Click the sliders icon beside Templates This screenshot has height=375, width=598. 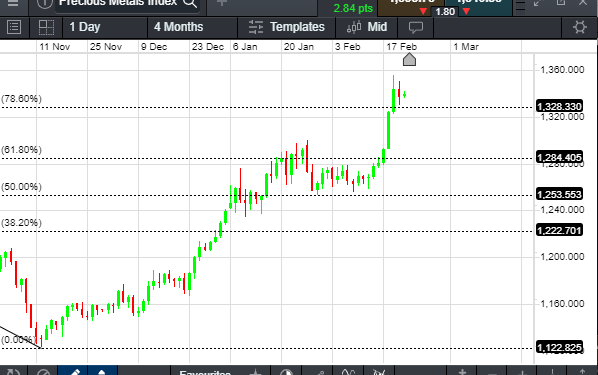pos(256,27)
